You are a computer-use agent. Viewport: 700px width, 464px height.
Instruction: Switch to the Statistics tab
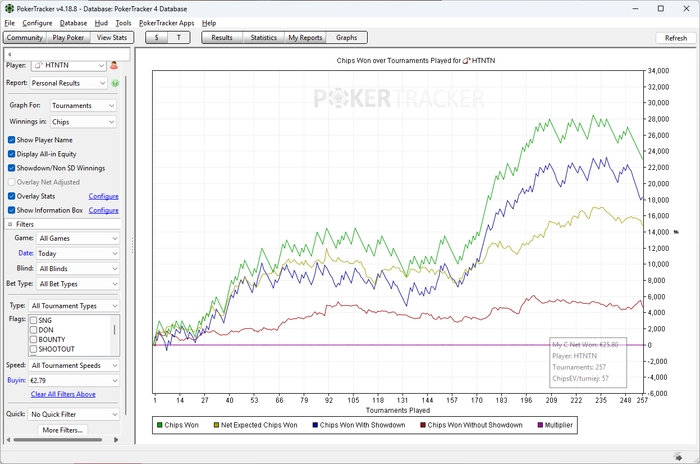click(x=263, y=38)
